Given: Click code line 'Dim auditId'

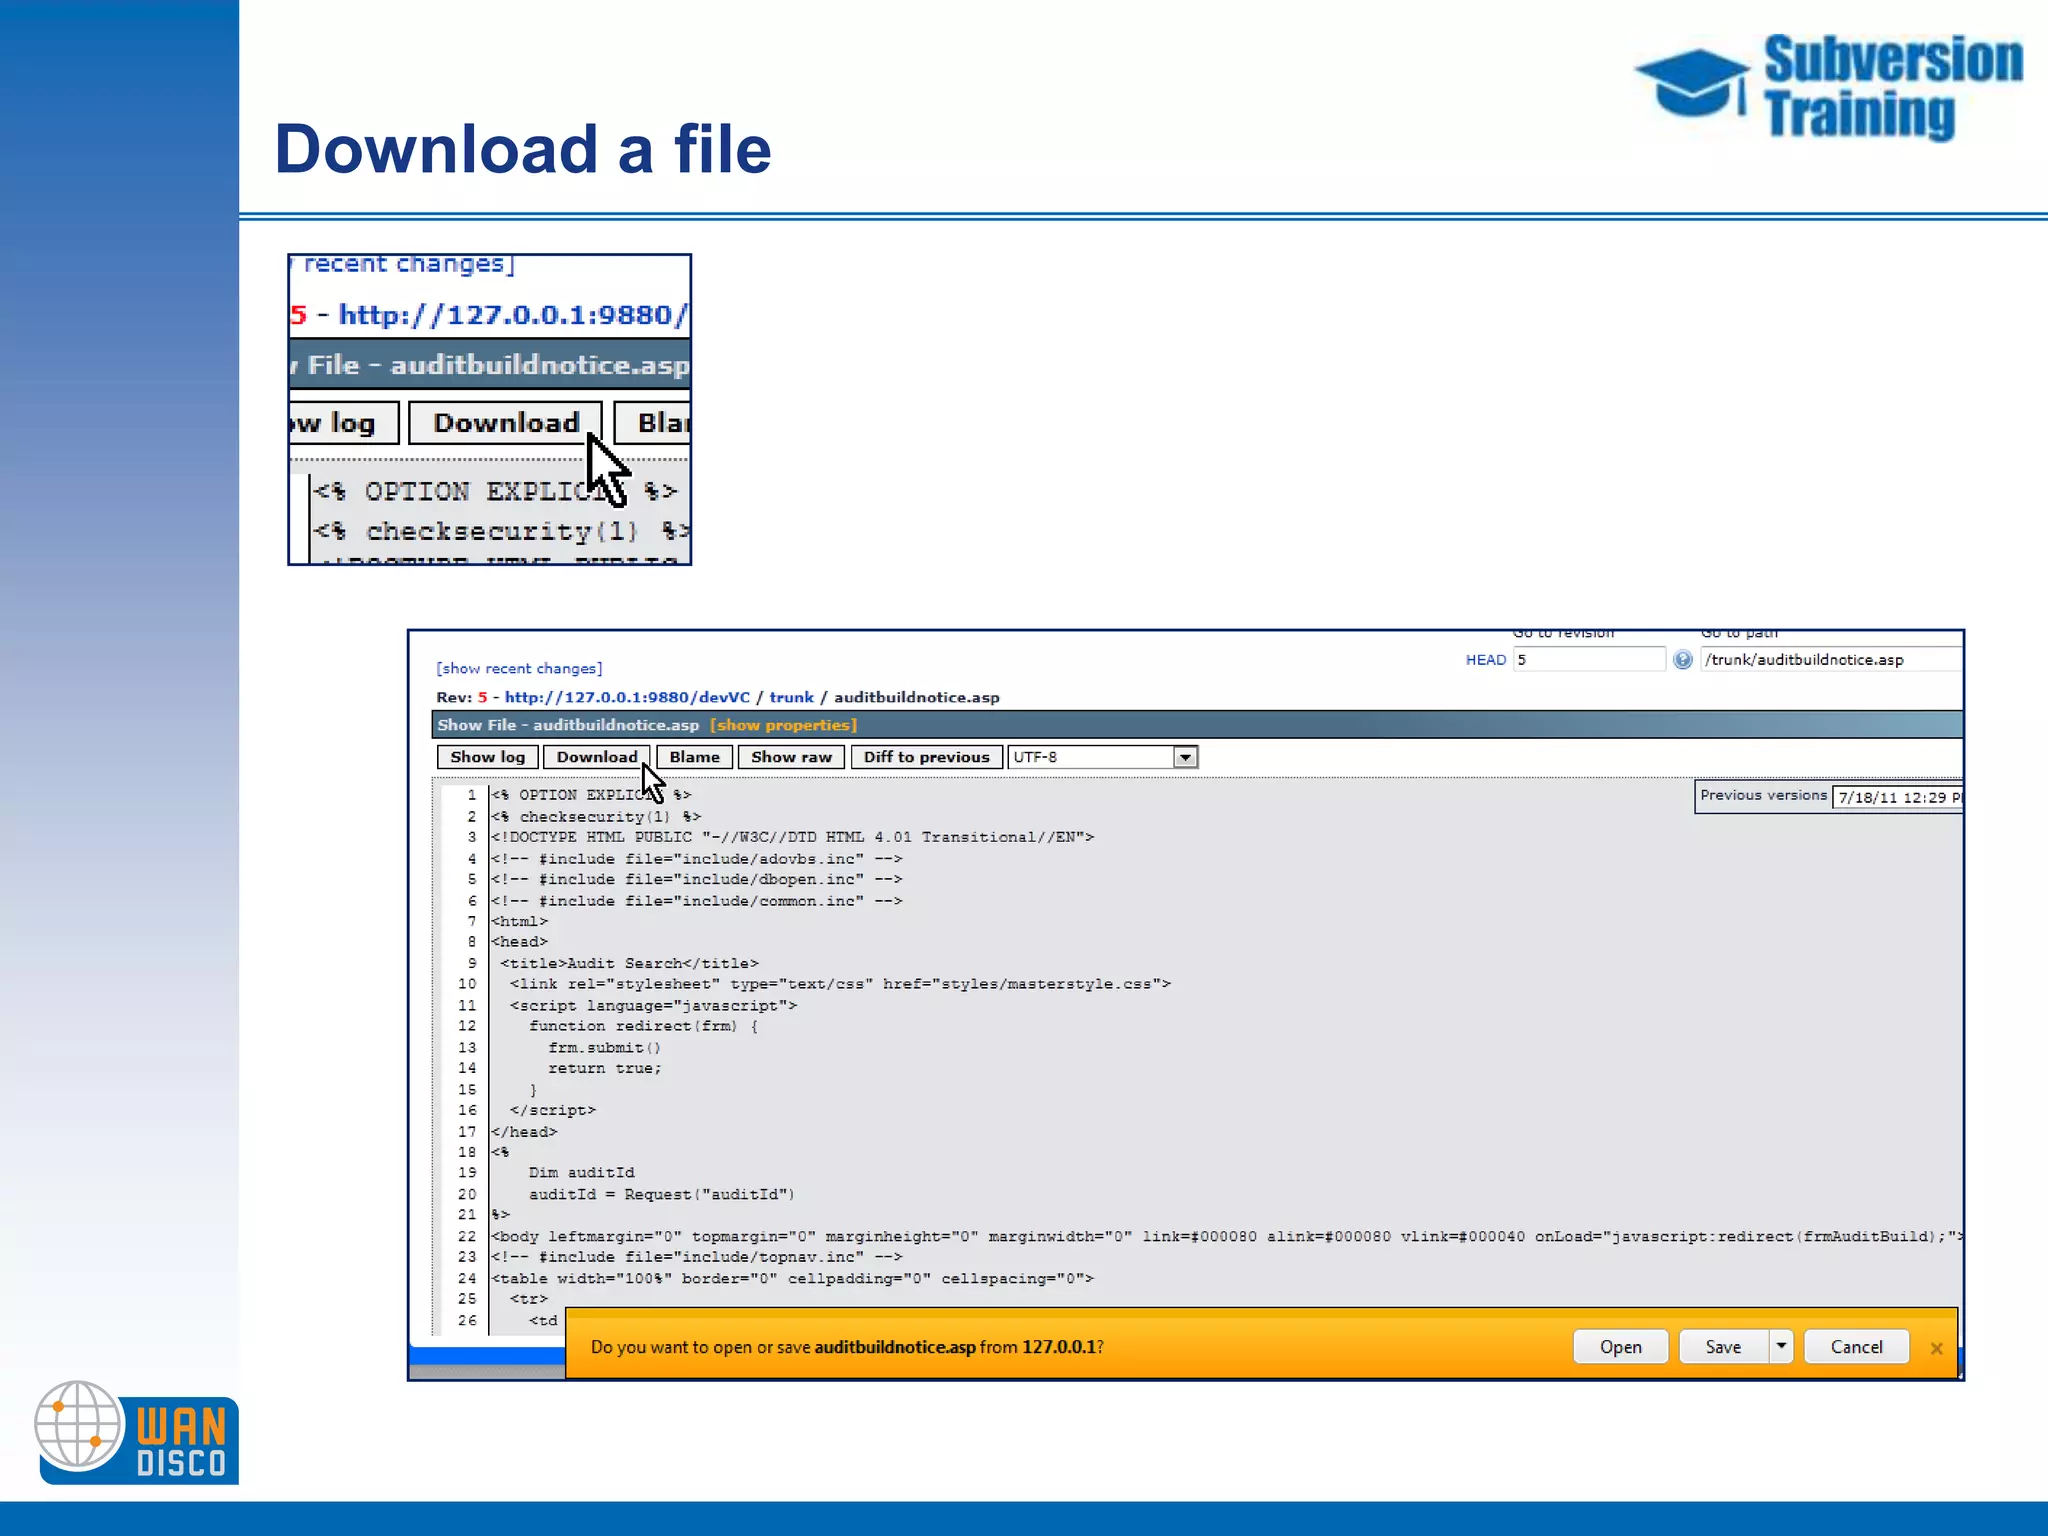Looking at the screenshot, I should (x=581, y=1173).
